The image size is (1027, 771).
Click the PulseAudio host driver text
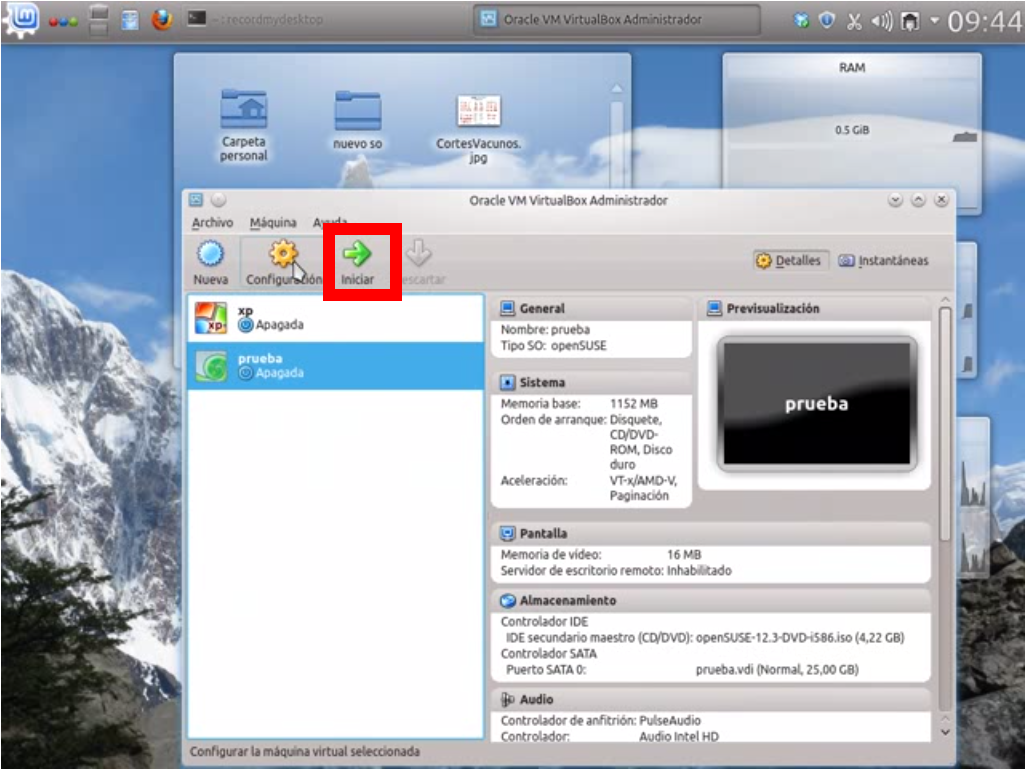[669, 721]
